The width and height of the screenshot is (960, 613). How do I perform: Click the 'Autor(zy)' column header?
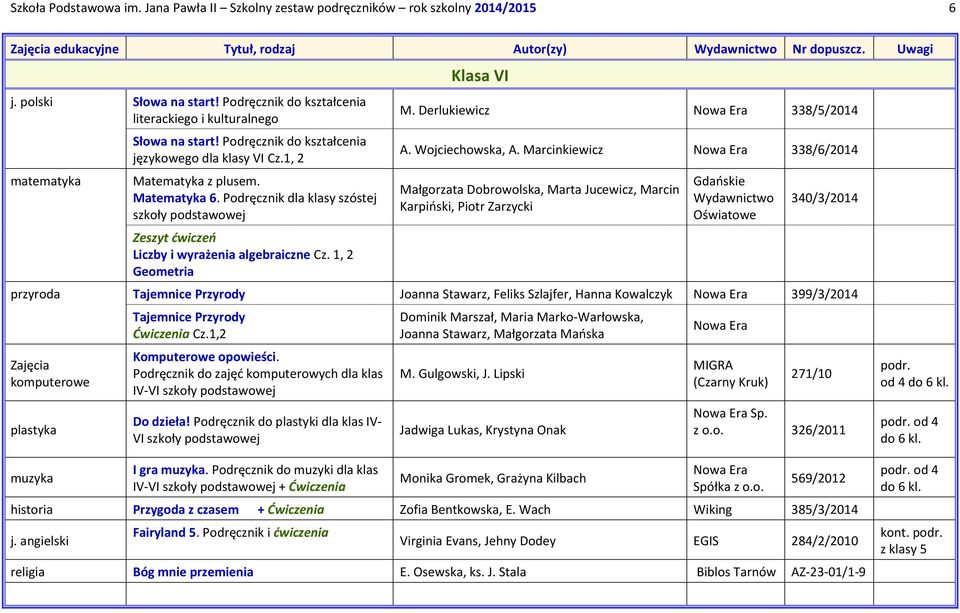coord(539,49)
